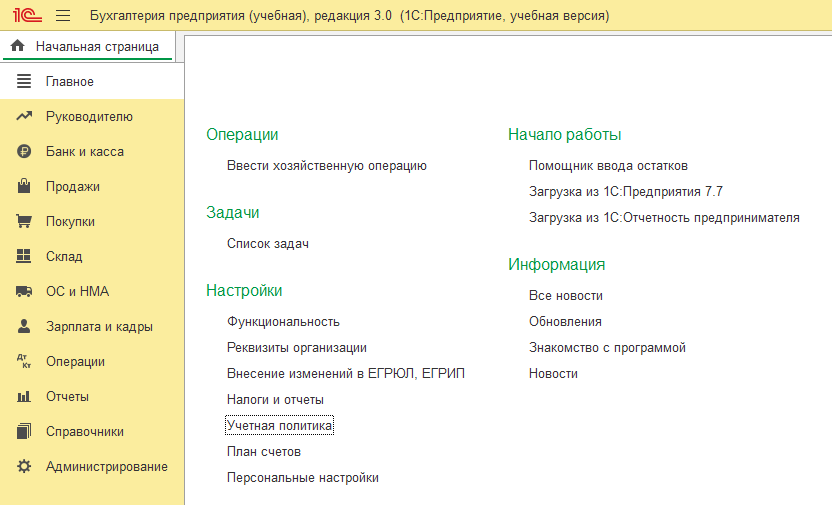The height and width of the screenshot is (505, 832).
Task: Open the Список задач link
Action: [268, 243]
